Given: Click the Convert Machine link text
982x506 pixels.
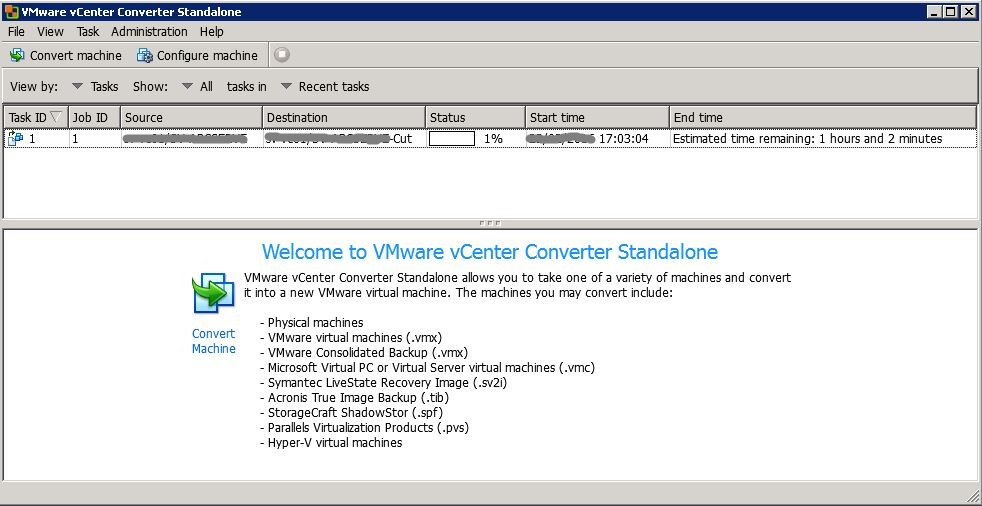Looking at the screenshot, I should pos(213,341).
